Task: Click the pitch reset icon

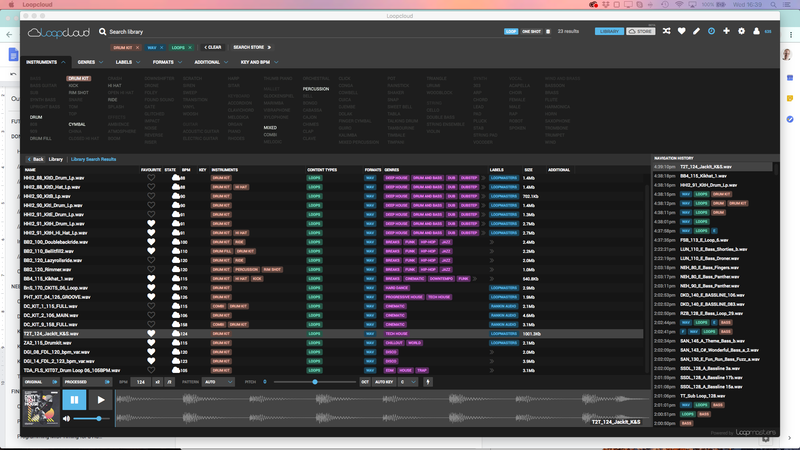Action: pos(265,382)
